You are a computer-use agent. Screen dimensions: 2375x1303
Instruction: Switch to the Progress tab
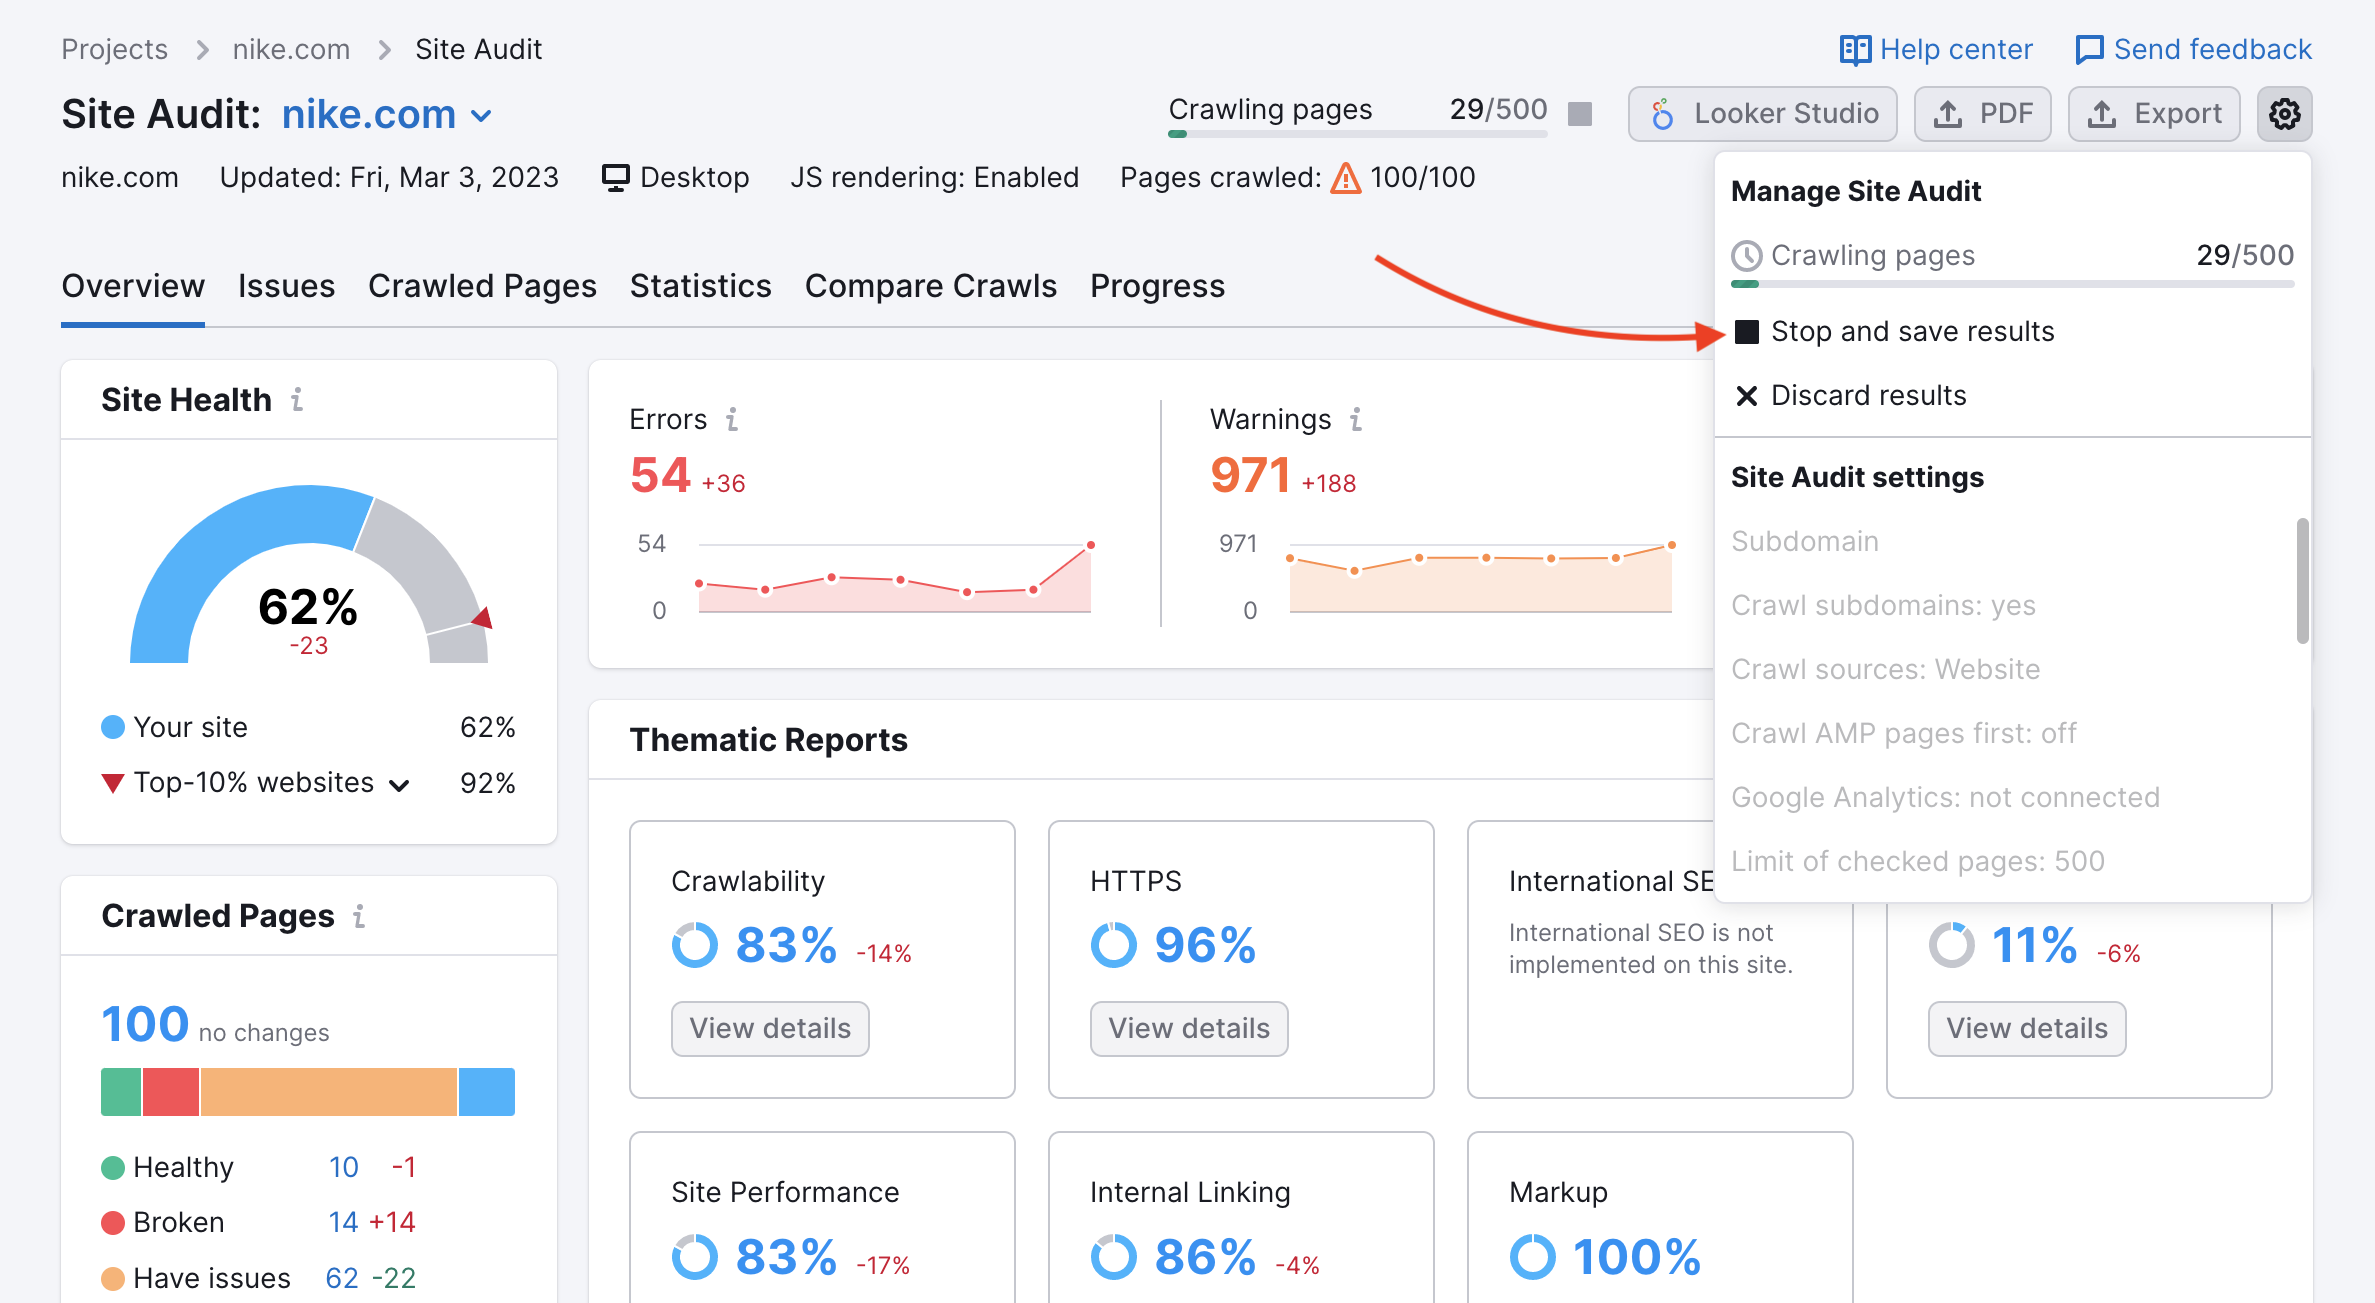click(x=1157, y=287)
